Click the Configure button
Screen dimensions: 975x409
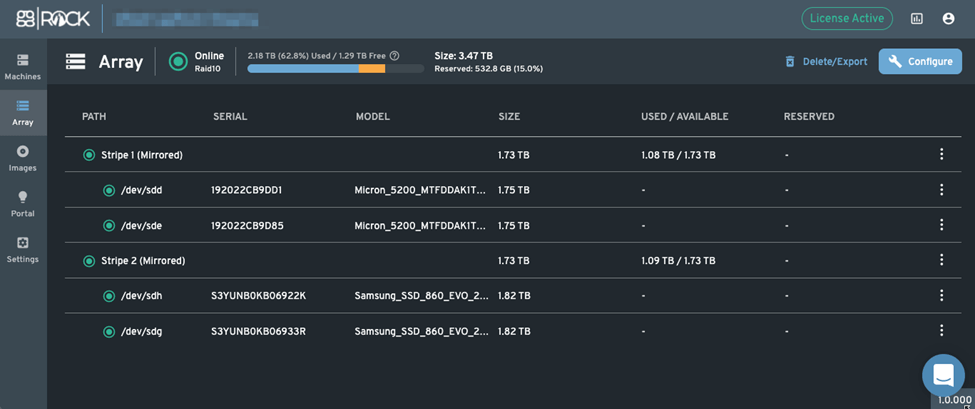[919, 62]
